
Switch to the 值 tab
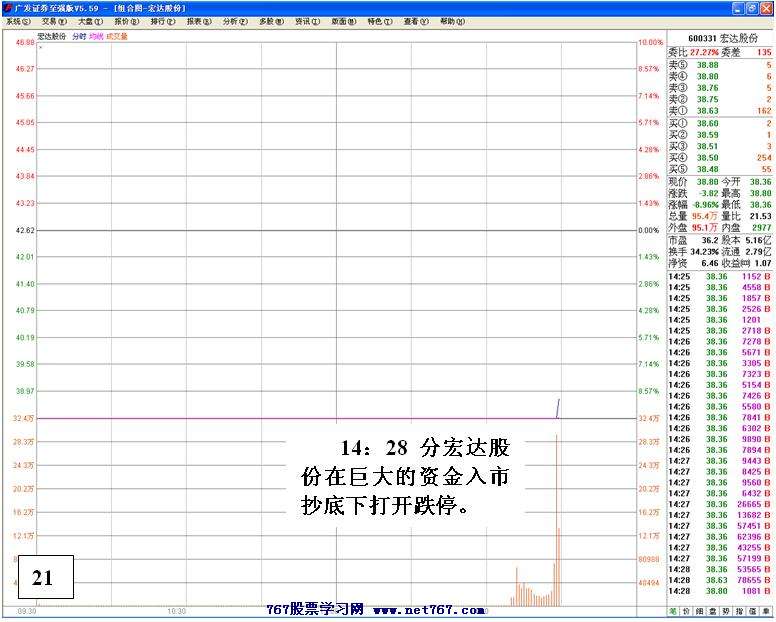tap(752, 612)
